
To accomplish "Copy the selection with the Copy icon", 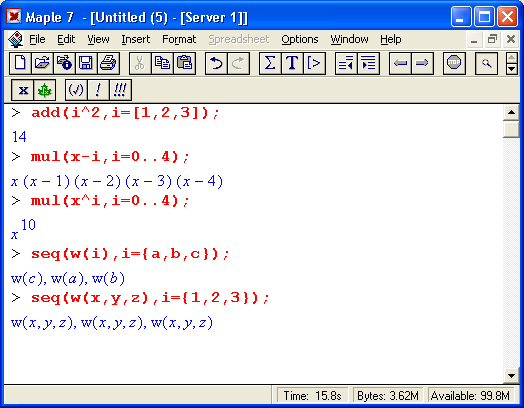I will coord(162,63).
